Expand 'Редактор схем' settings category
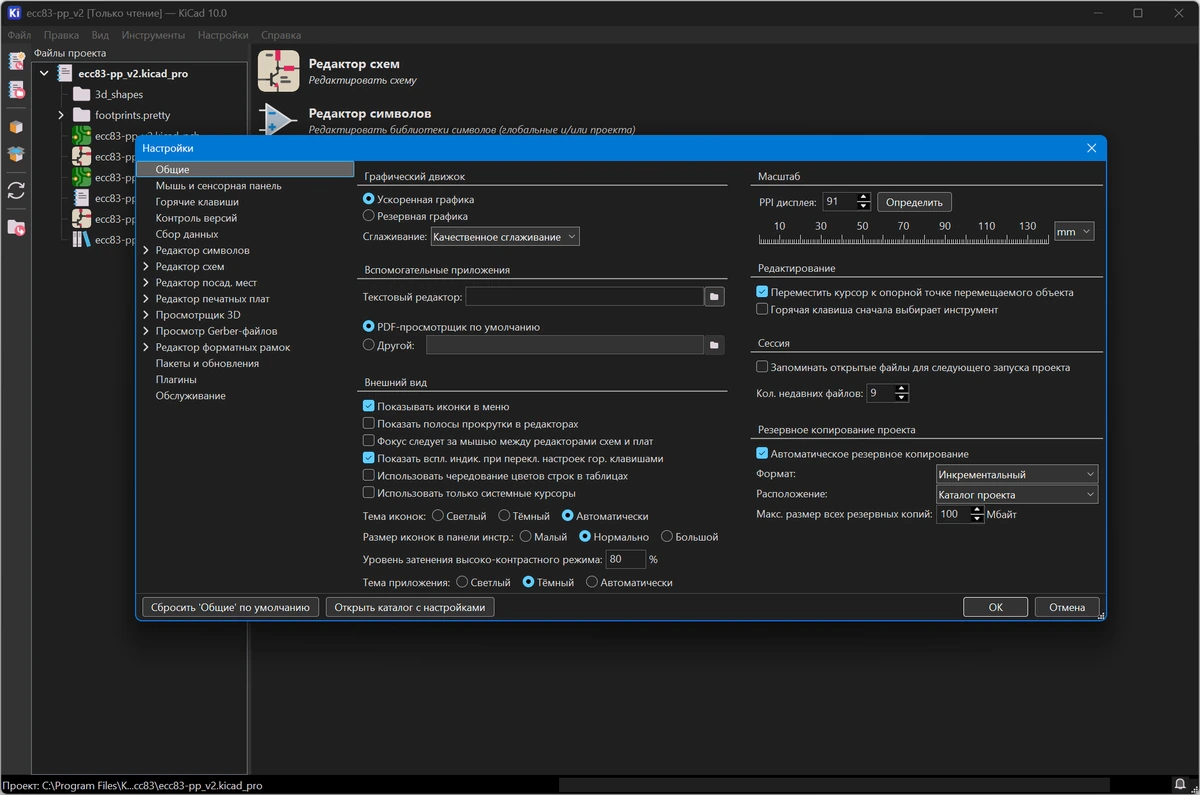The width and height of the screenshot is (1200, 795). pyautogui.click(x=146, y=266)
